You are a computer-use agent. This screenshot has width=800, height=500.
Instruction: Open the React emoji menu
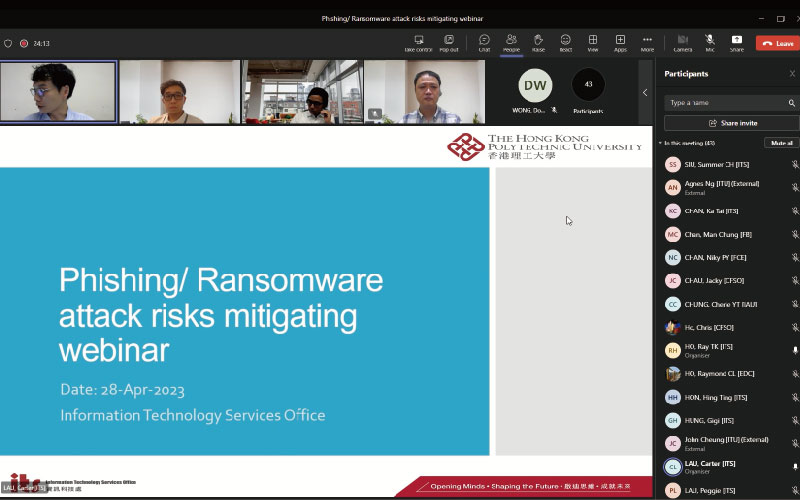click(565, 42)
